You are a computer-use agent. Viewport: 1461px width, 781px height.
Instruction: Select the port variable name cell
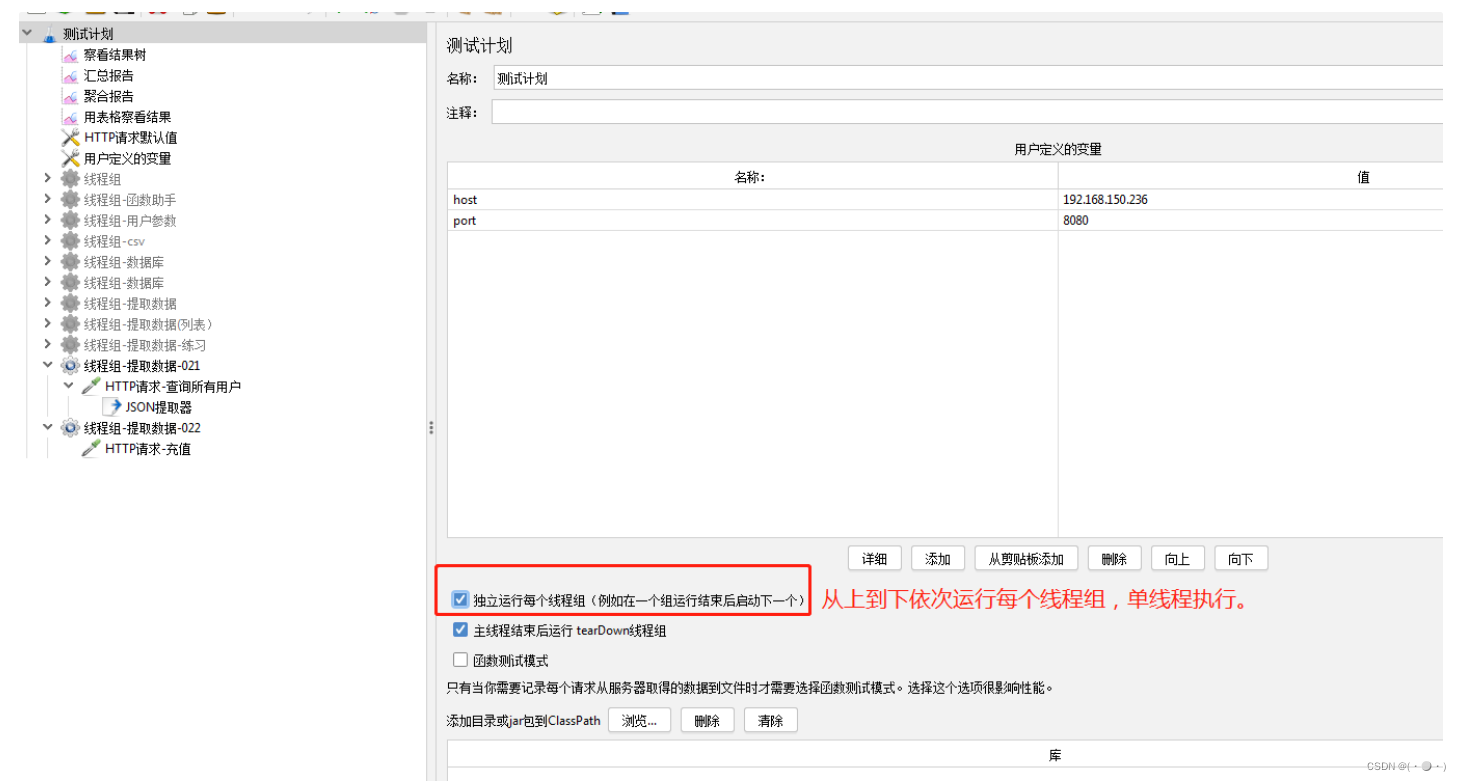pos(753,220)
